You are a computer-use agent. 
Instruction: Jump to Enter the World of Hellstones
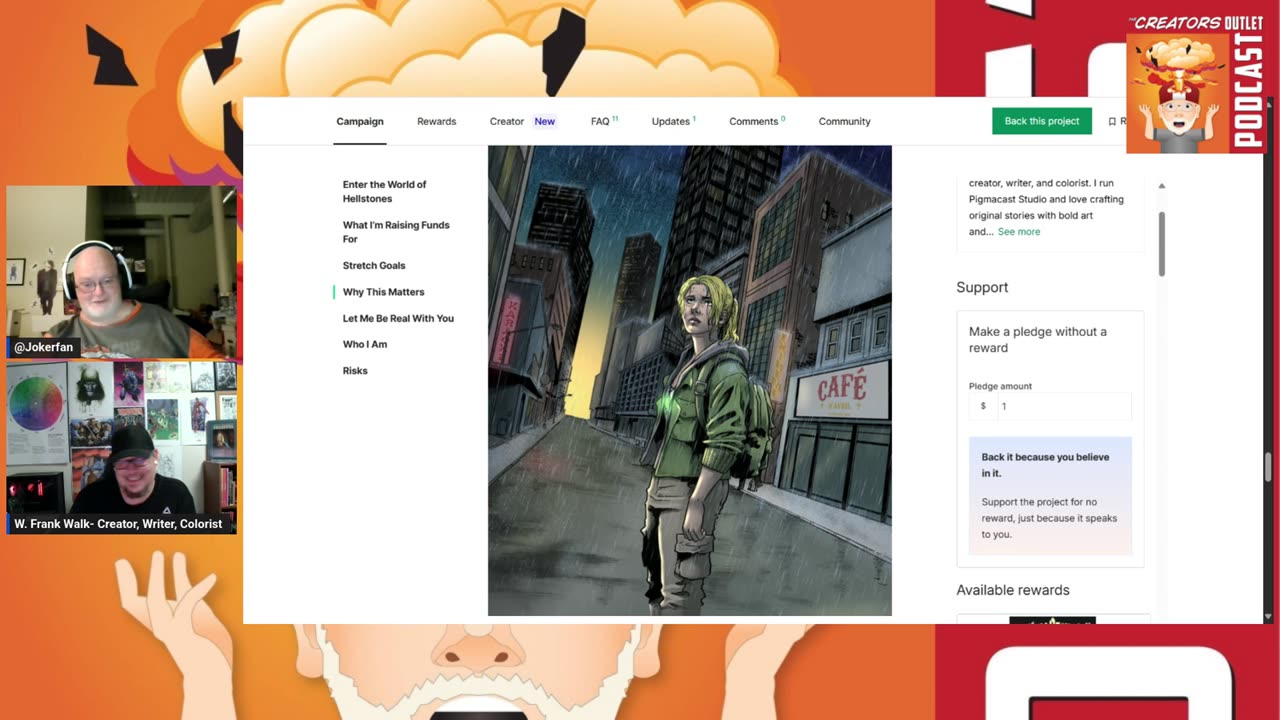pos(384,191)
